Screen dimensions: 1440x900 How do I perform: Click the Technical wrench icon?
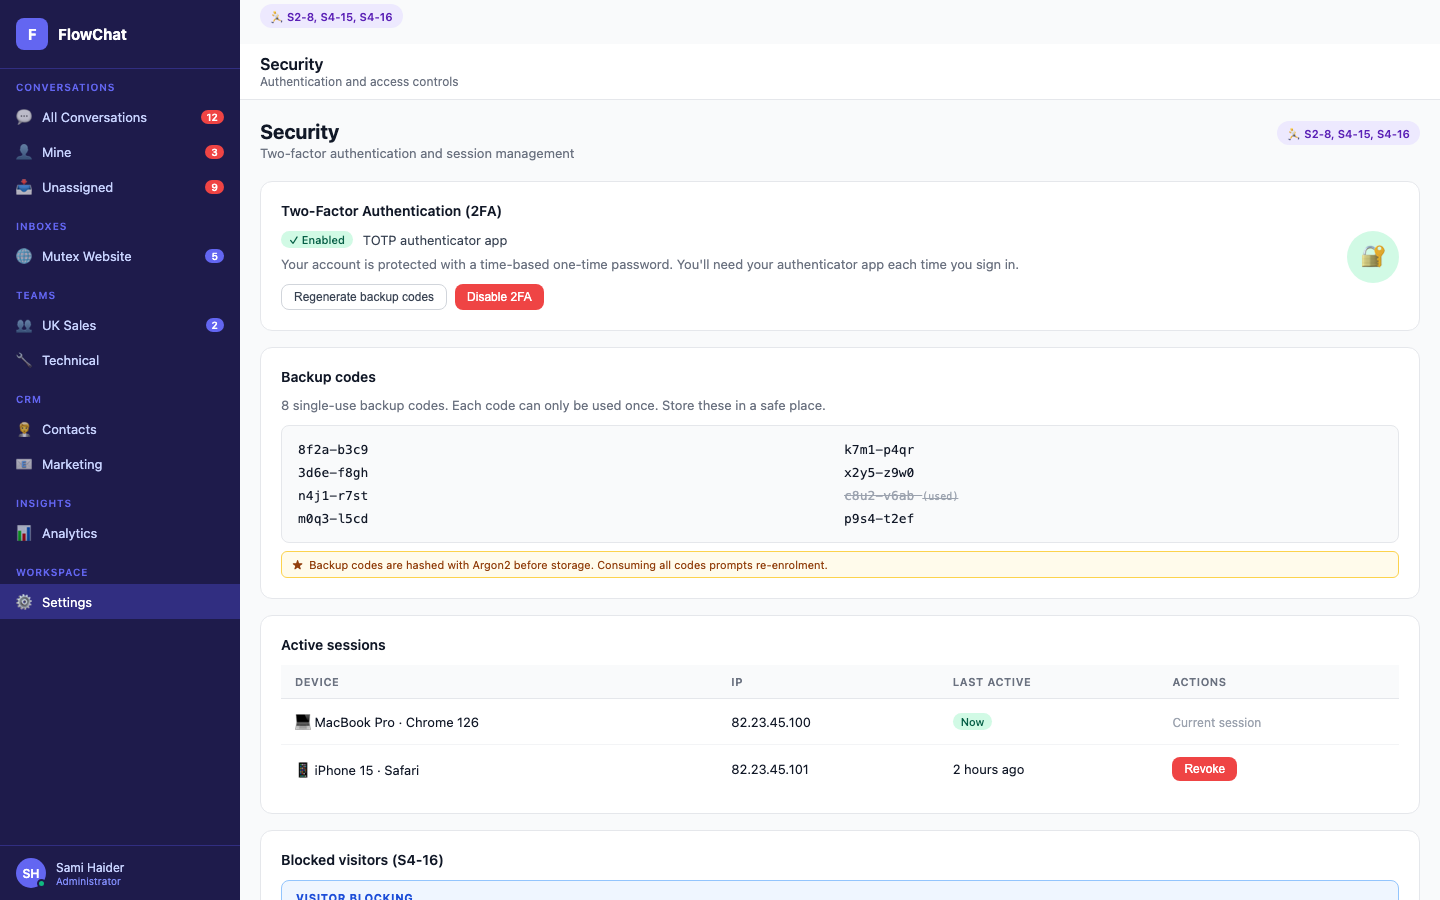click(x=24, y=360)
